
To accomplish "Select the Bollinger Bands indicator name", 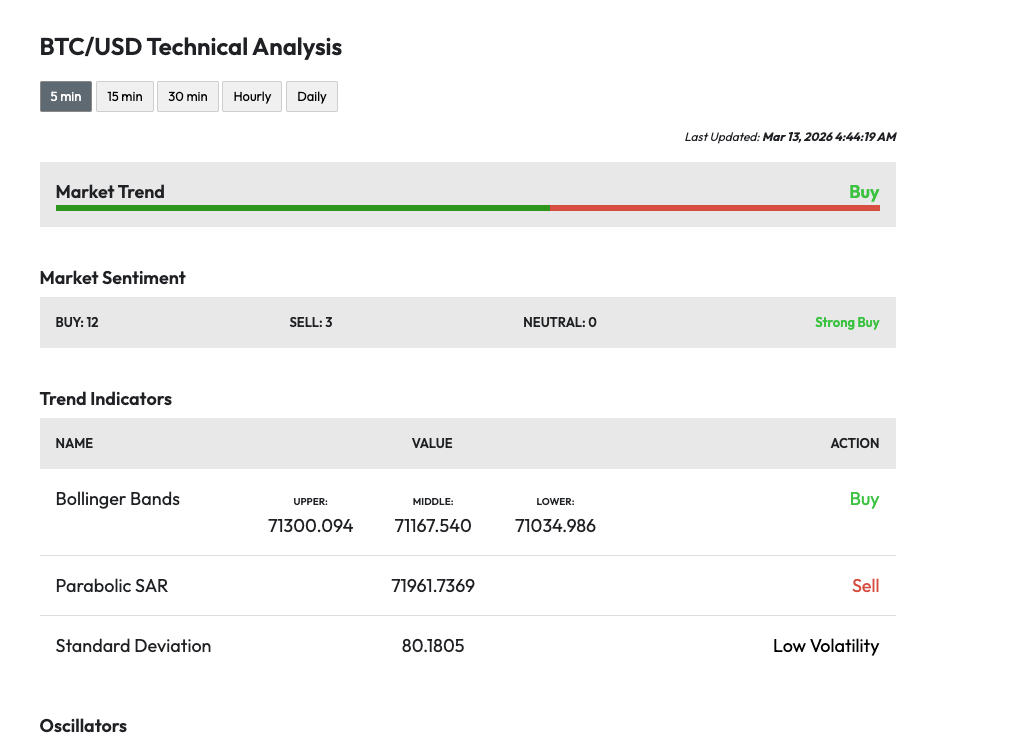I will [118, 499].
